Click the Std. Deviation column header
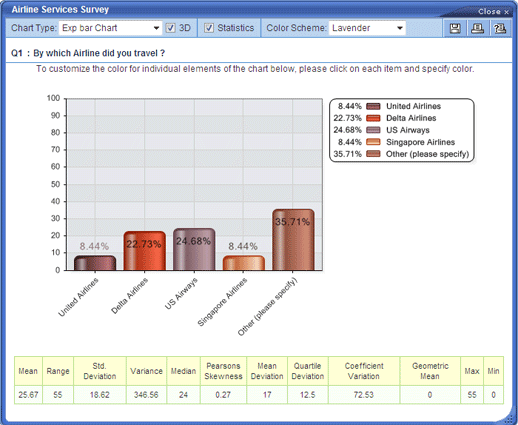This screenshot has width=518, height=425. 100,371
